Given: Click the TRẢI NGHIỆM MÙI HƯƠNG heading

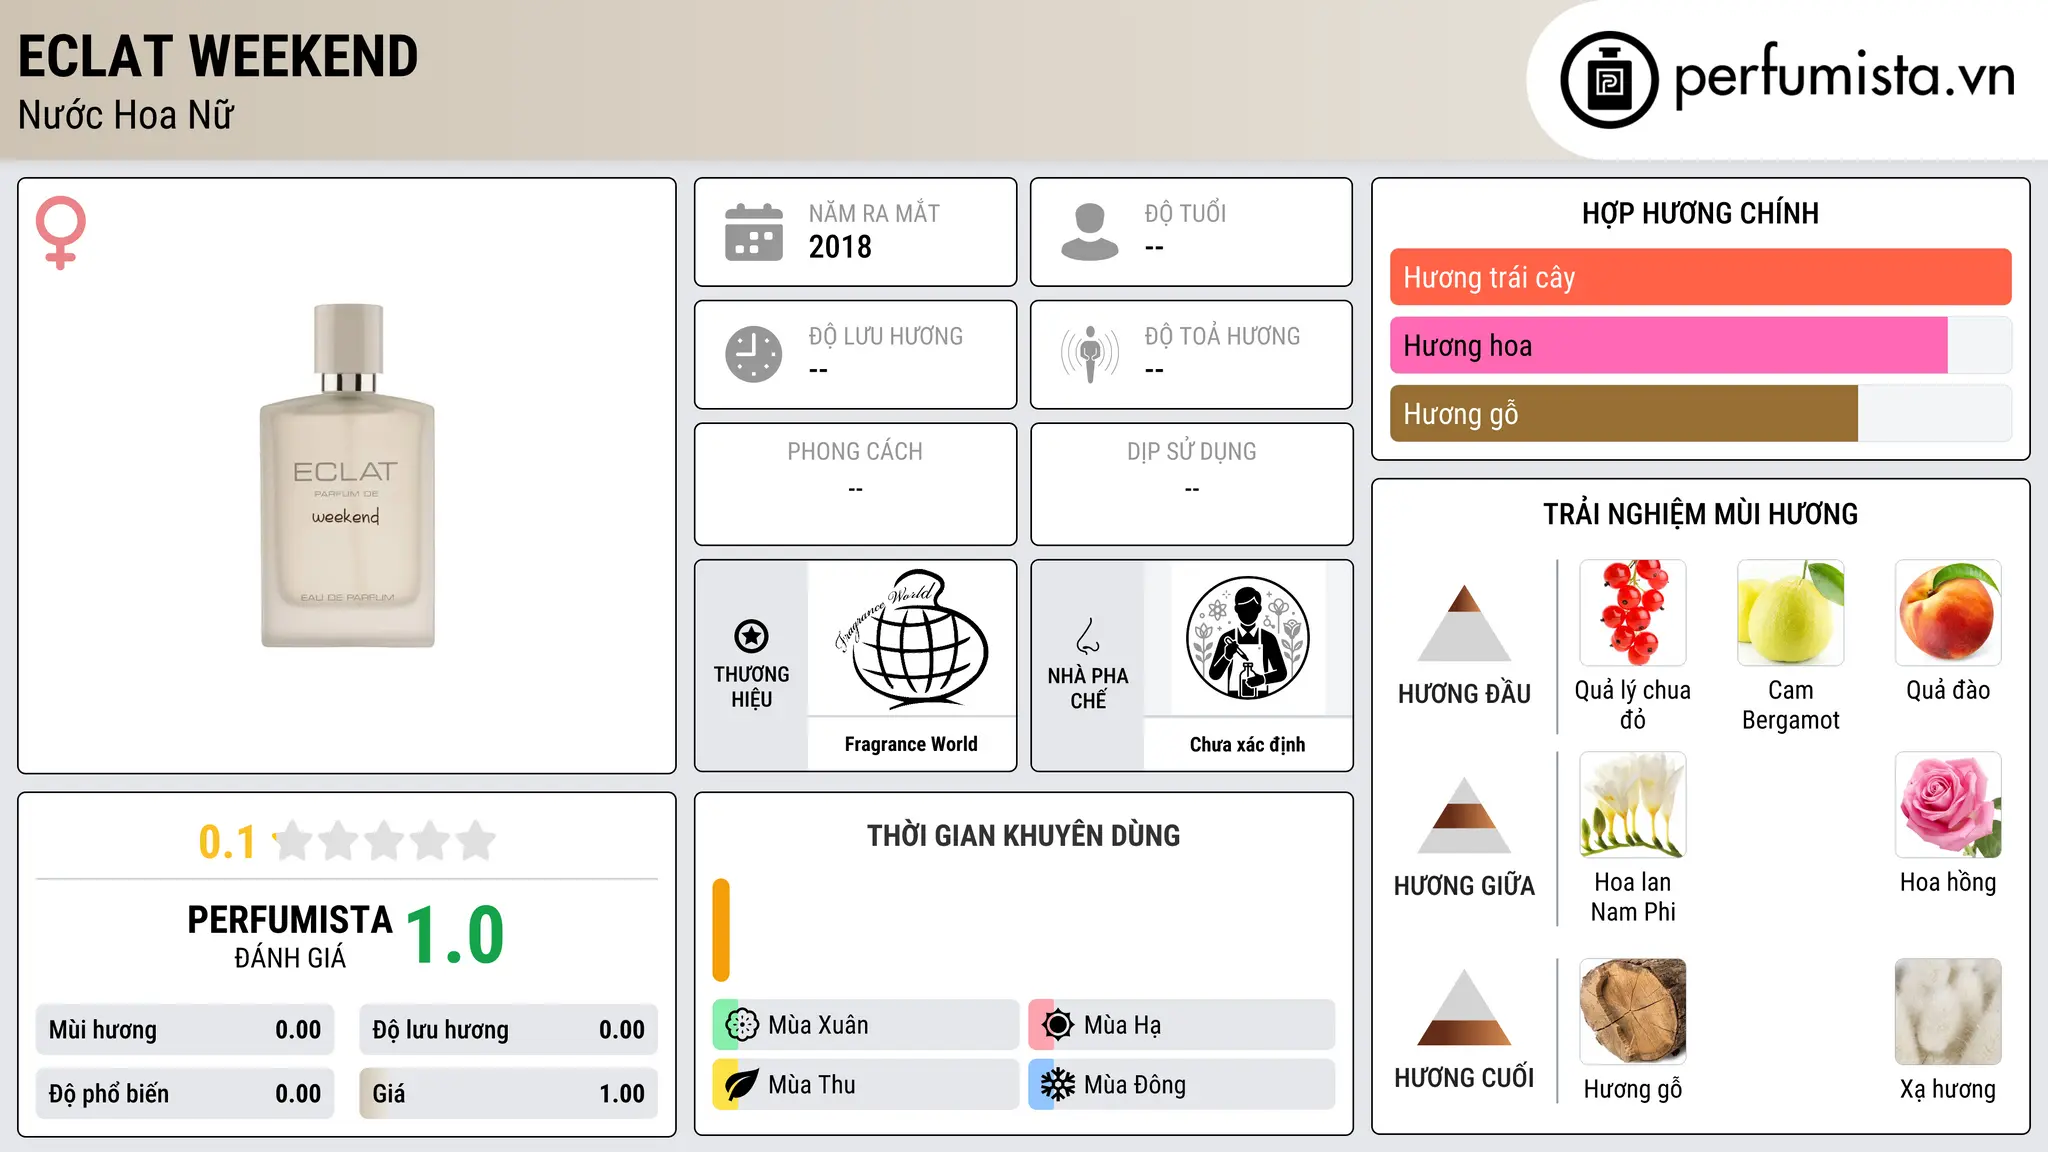Looking at the screenshot, I should [x=1700, y=514].
